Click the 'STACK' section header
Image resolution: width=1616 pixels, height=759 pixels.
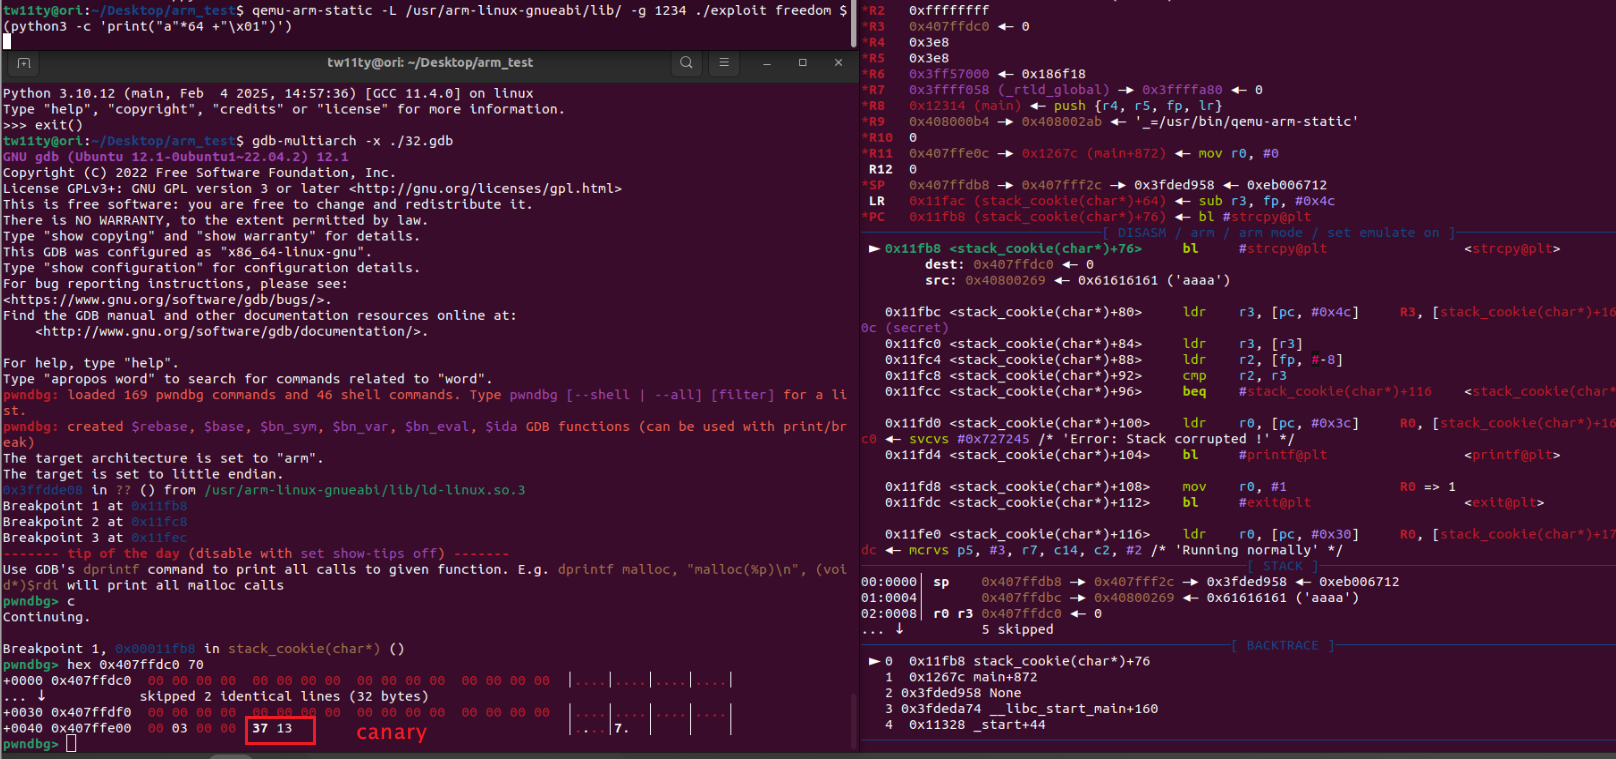(x=1283, y=566)
